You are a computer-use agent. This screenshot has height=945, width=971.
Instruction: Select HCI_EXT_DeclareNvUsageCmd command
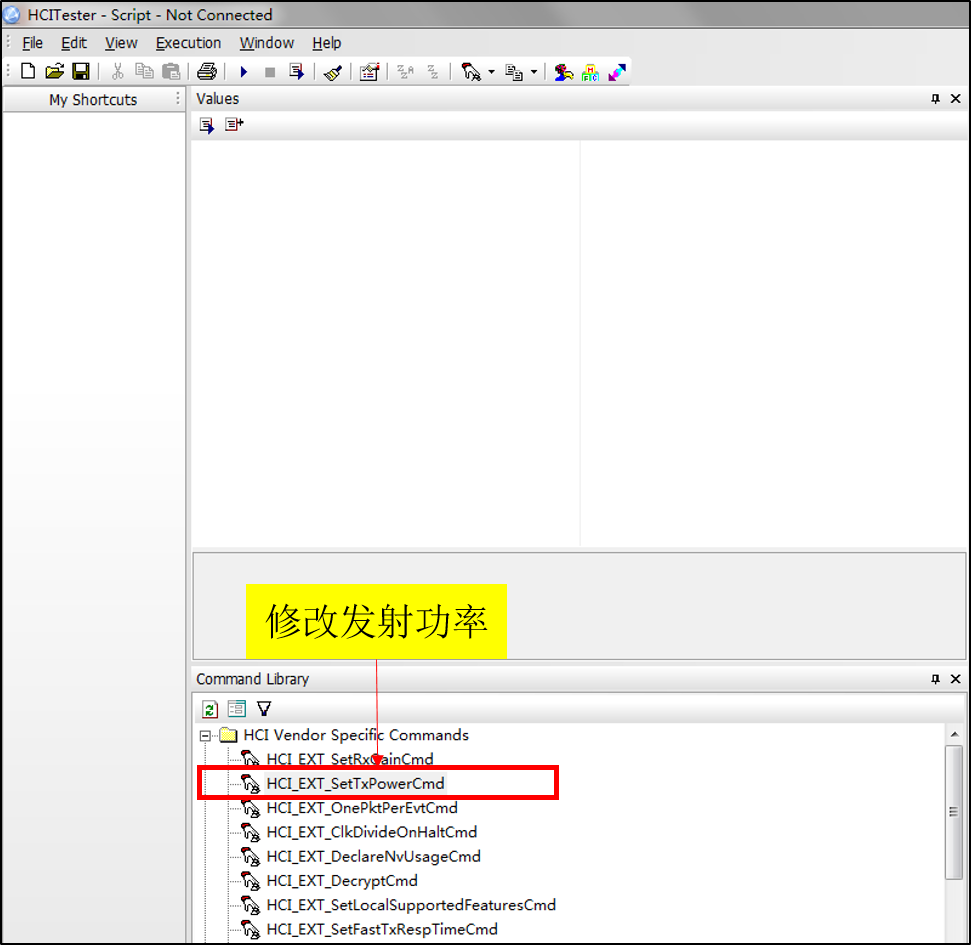tap(373, 856)
